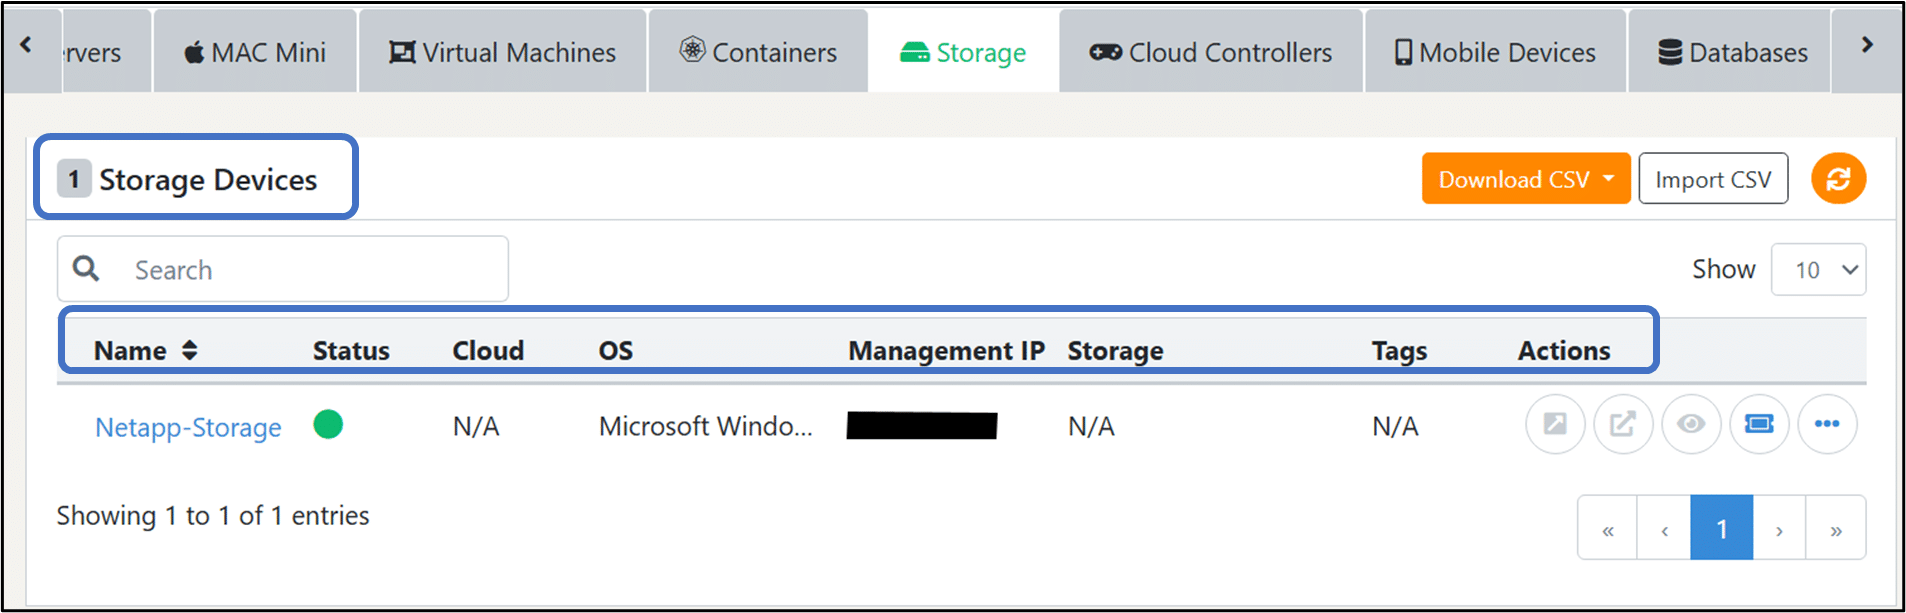Open the Show entries count dropdown
Image resolution: width=1906 pixels, height=613 pixels.
click(x=1818, y=269)
